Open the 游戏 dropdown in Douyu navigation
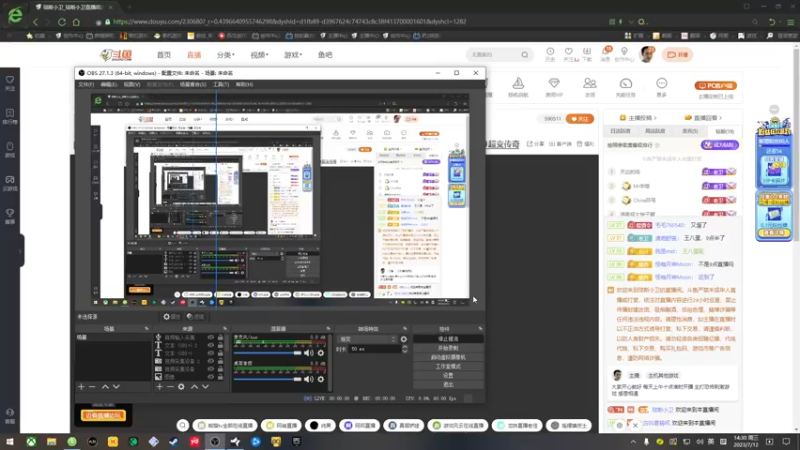The width and height of the screenshot is (800, 450). 293,55
